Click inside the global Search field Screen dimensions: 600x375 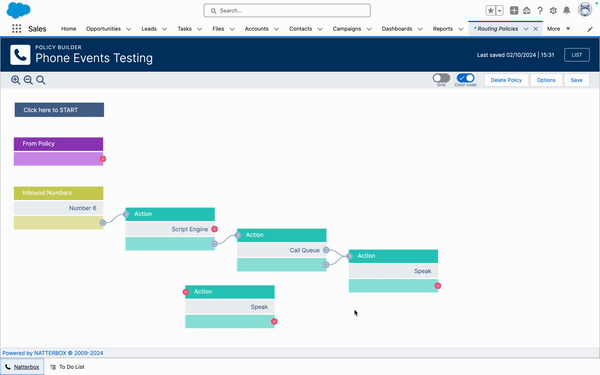(287, 11)
